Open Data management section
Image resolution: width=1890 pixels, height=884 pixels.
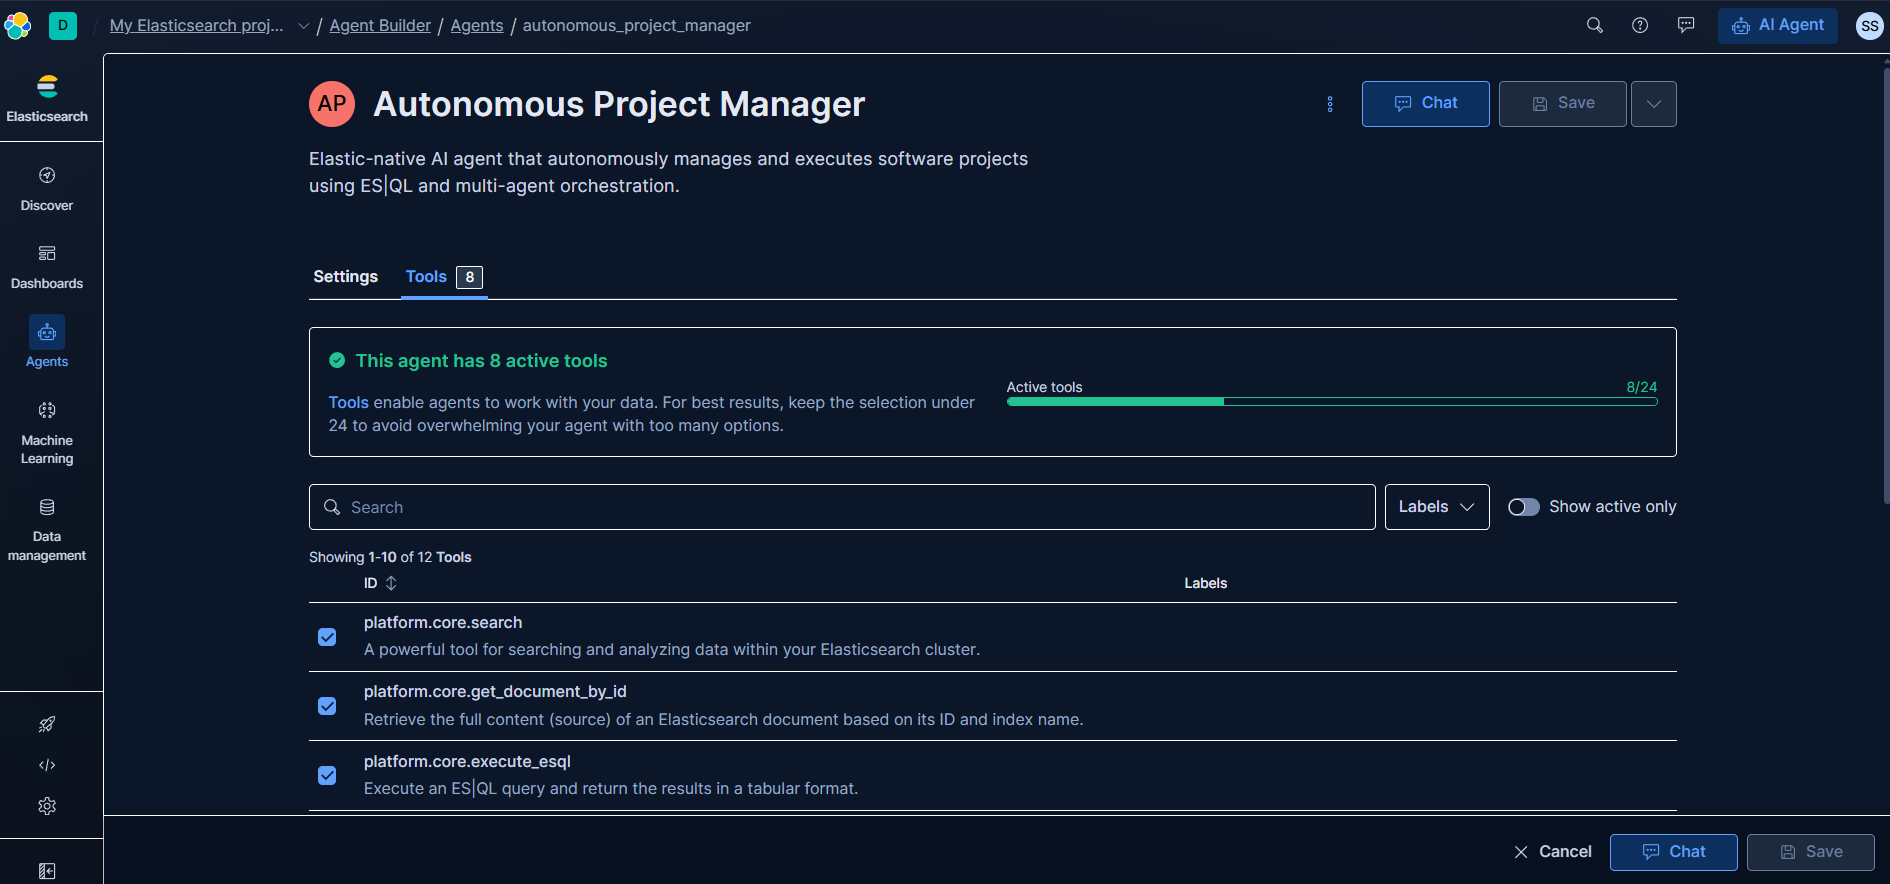[x=47, y=530]
